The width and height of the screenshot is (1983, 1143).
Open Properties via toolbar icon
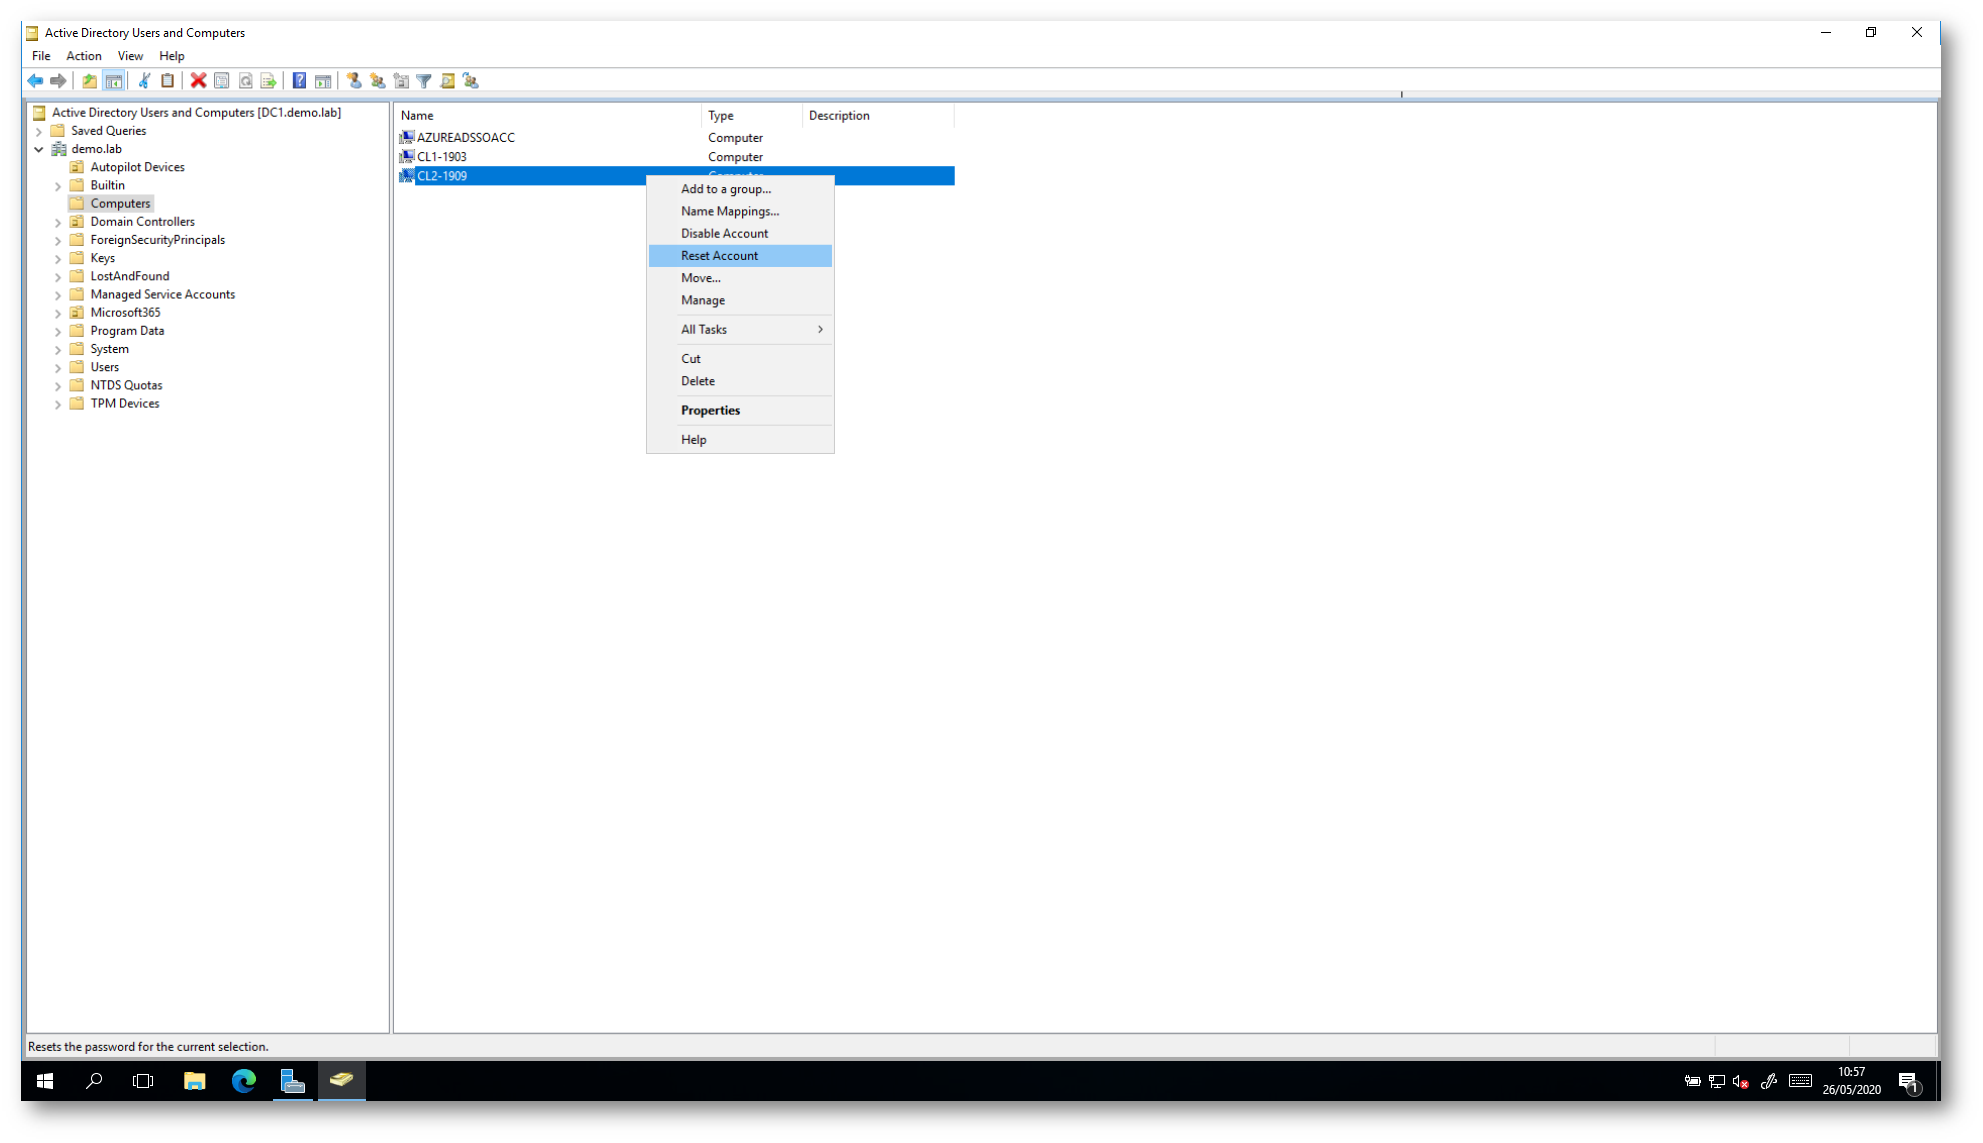pos(222,81)
